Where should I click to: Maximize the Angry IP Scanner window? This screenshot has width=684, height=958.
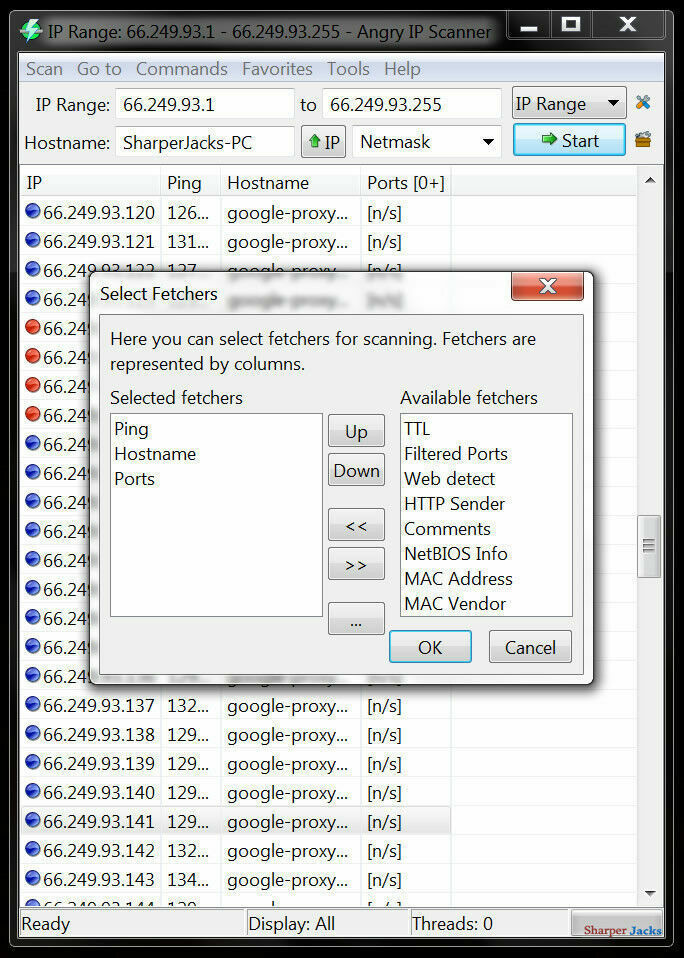coord(571,26)
